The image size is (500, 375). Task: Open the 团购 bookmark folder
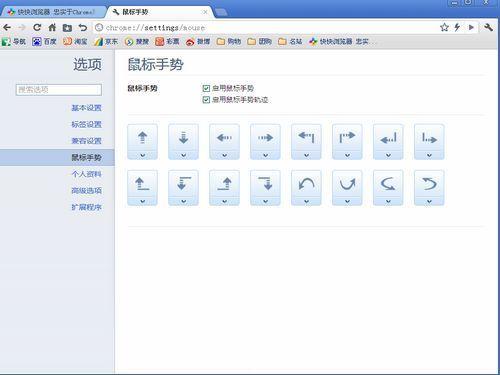point(260,42)
